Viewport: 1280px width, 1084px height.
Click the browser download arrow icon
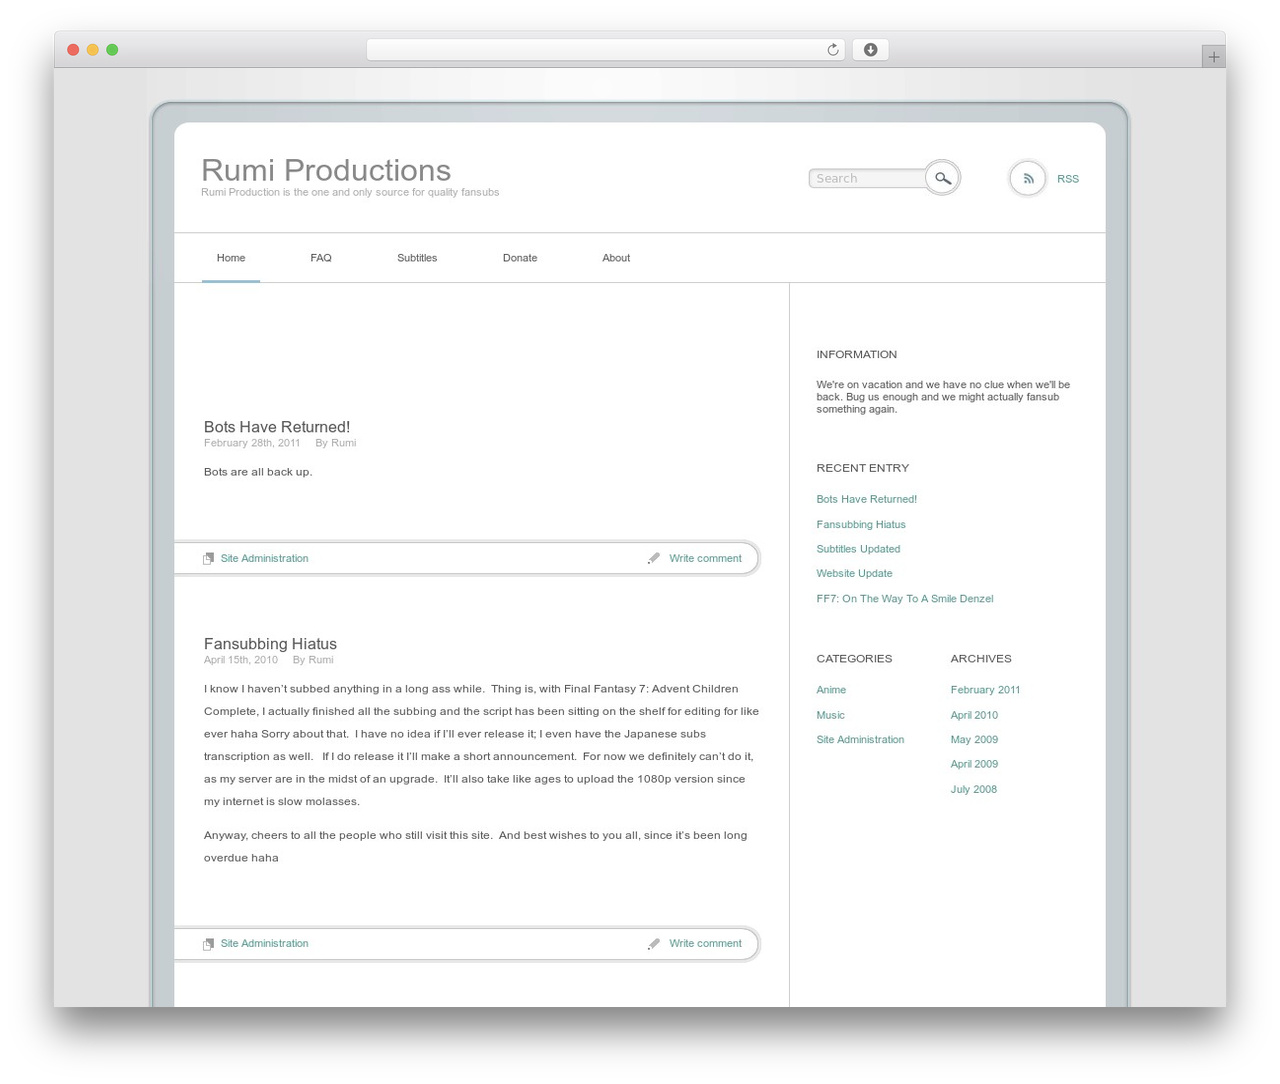(871, 50)
